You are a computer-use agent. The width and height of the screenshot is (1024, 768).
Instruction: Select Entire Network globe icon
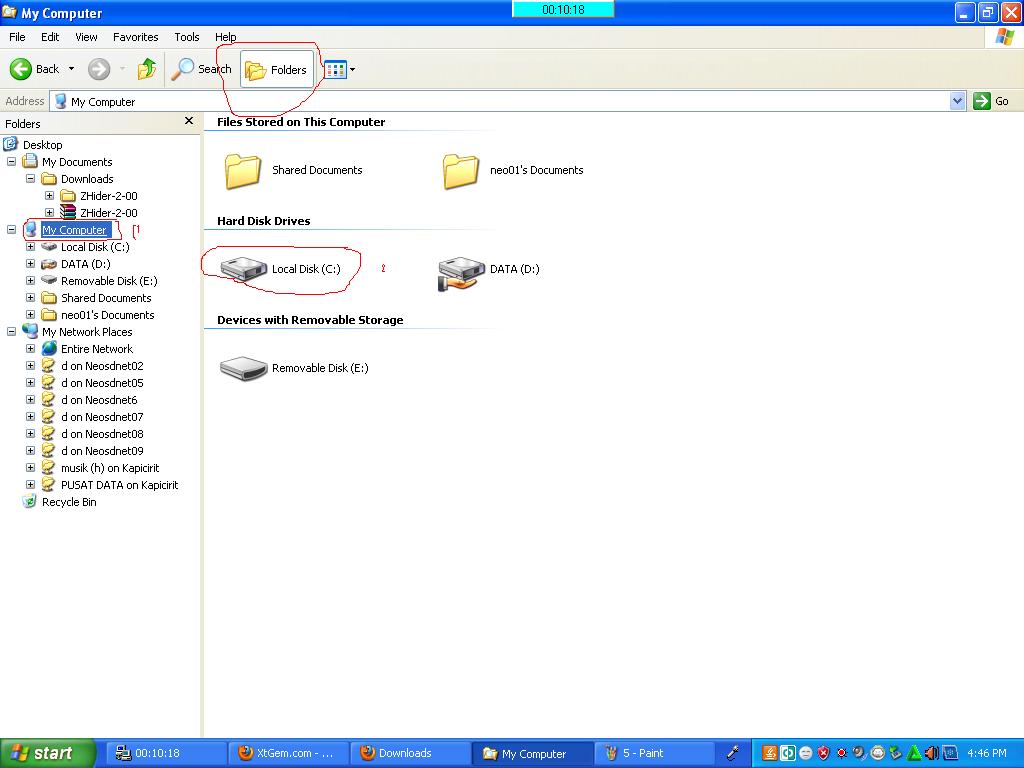click(x=49, y=349)
